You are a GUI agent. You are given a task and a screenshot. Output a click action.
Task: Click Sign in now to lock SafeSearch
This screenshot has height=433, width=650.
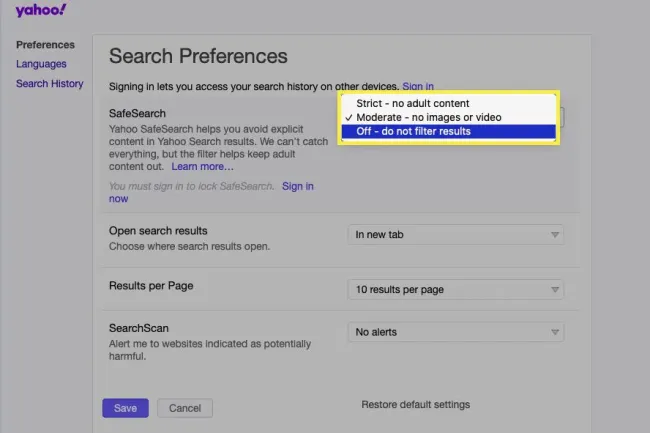click(297, 186)
